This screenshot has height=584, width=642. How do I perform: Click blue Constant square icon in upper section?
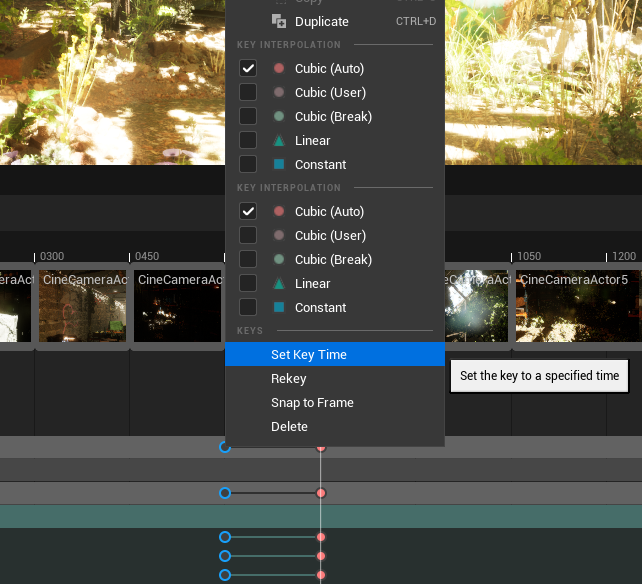(279, 164)
